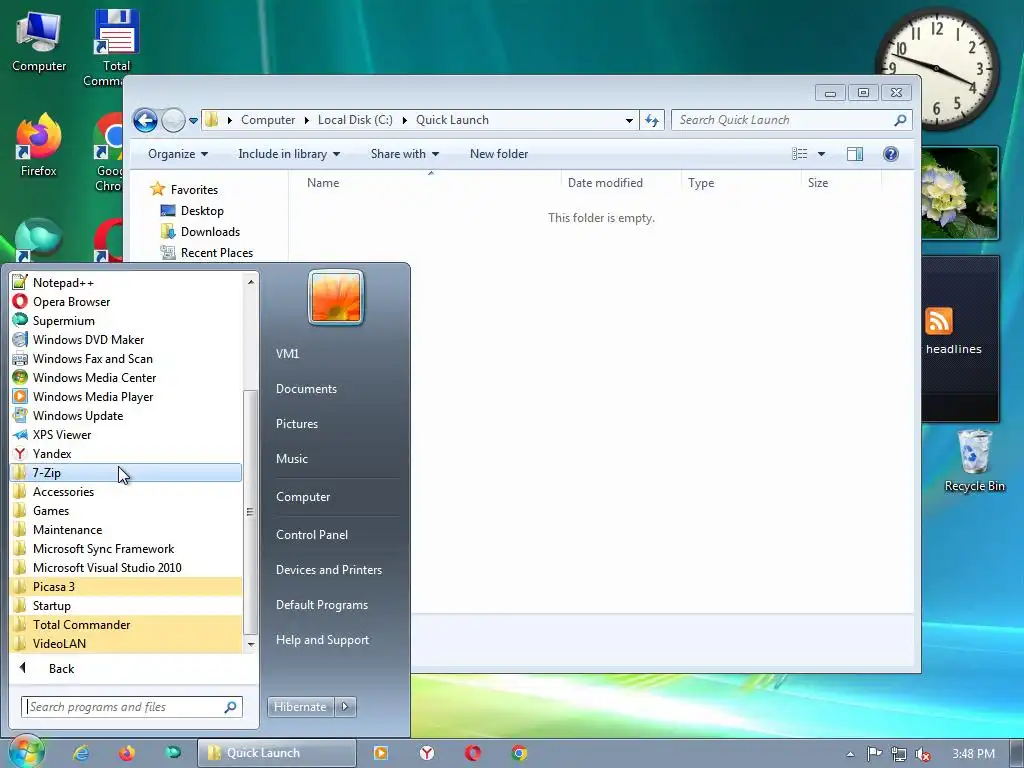Expand the 7-Zip folder
The width and height of the screenshot is (1024, 768).
(x=126, y=472)
